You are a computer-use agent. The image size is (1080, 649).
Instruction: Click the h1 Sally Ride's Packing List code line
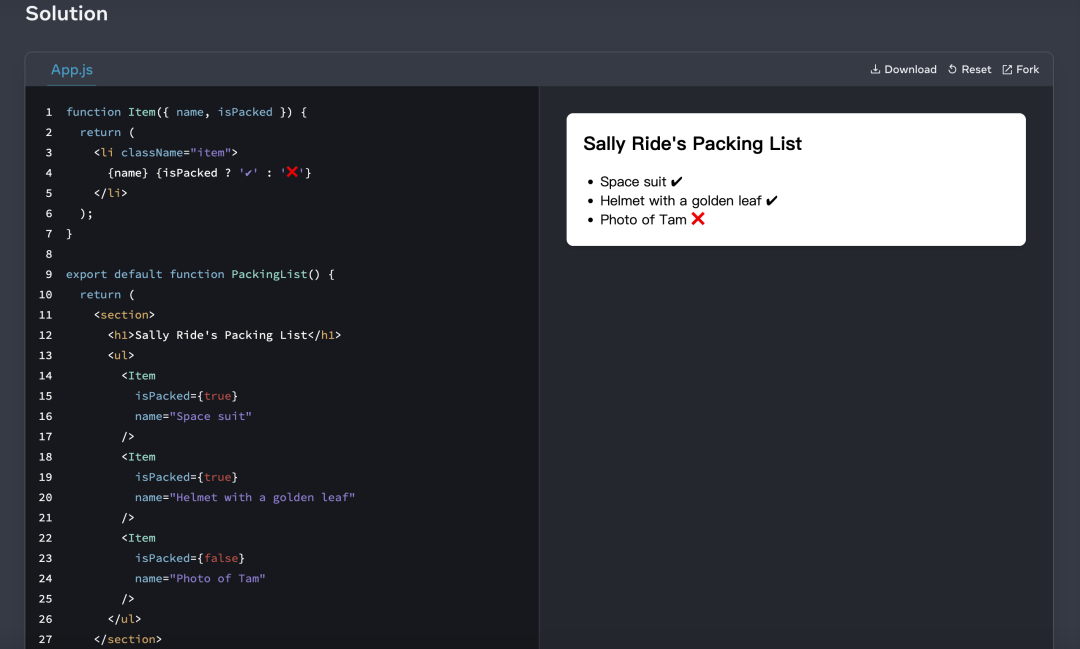tap(224, 335)
